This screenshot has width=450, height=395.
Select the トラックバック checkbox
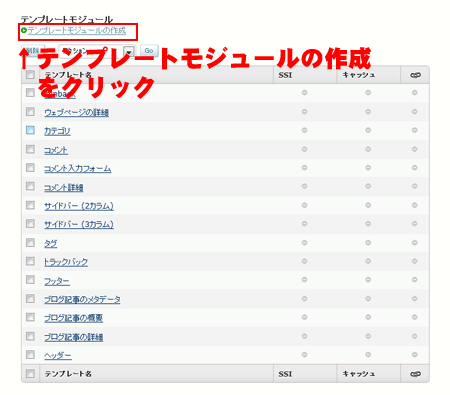pos(30,261)
